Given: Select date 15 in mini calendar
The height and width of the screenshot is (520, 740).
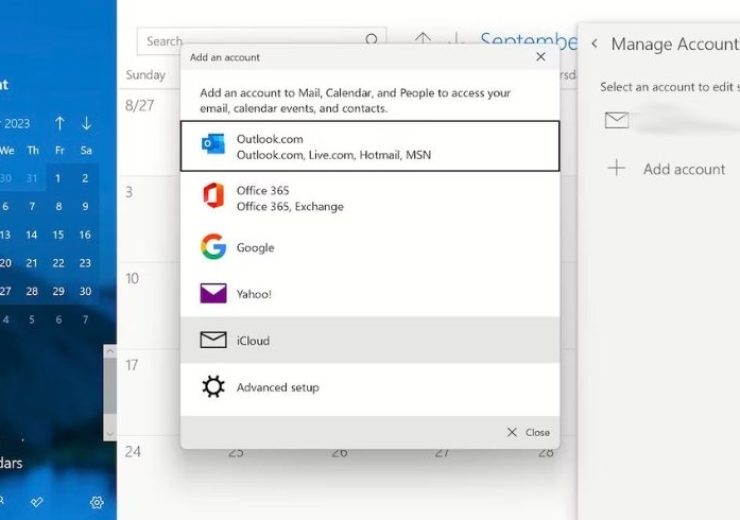Looking at the screenshot, I should (58, 235).
